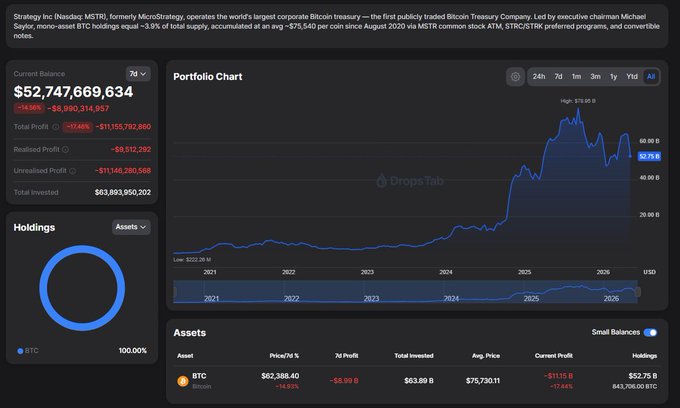
Task: Select the 7d chart range tab
Action: click(x=558, y=77)
